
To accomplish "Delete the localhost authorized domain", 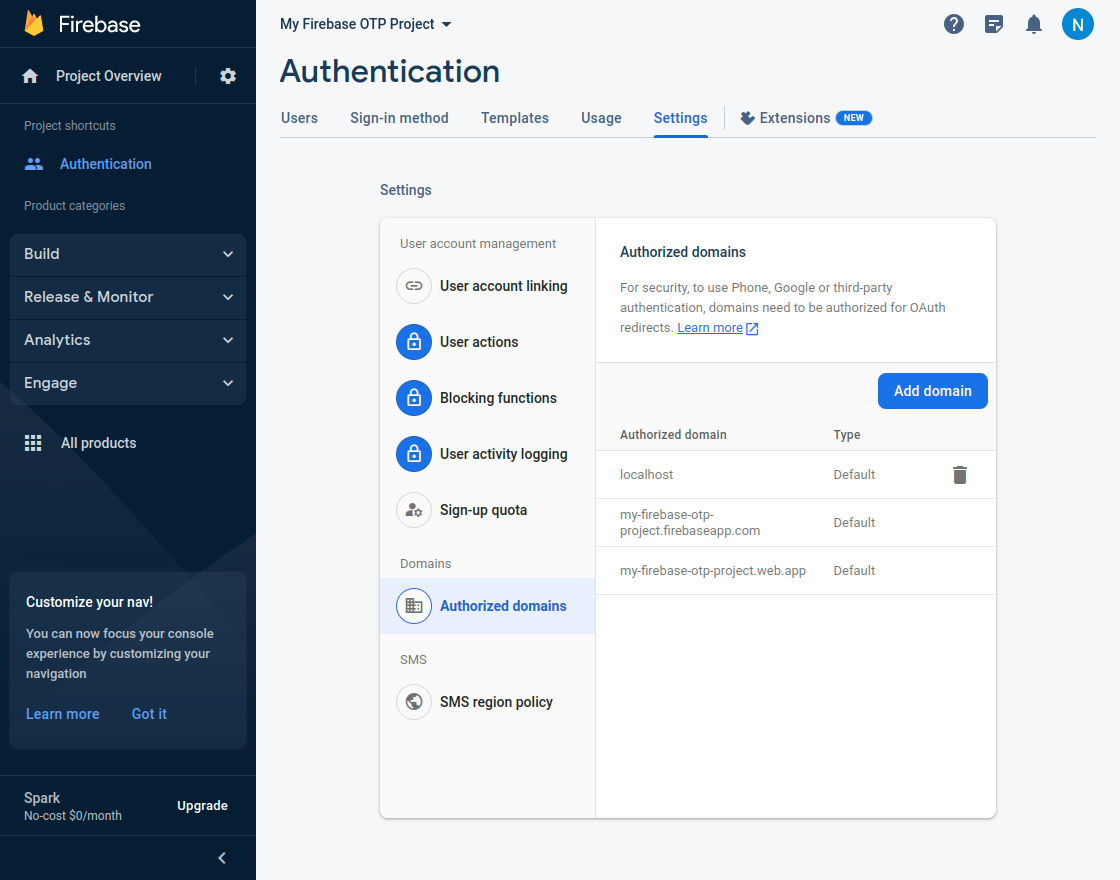I will point(960,474).
